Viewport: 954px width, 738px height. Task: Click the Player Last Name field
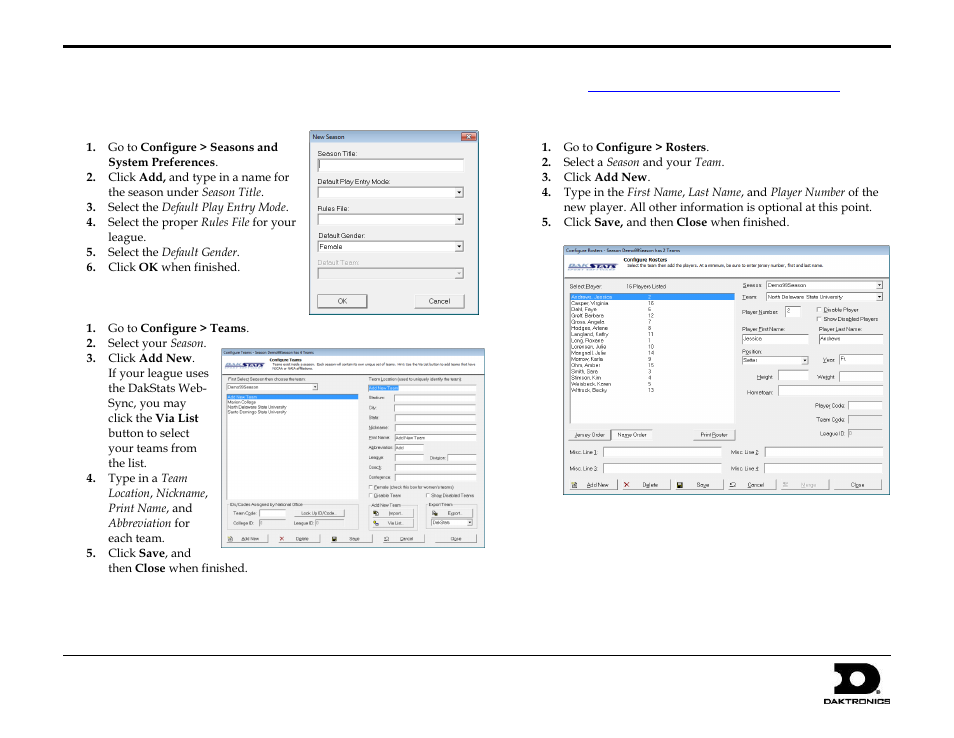(x=851, y=339)
